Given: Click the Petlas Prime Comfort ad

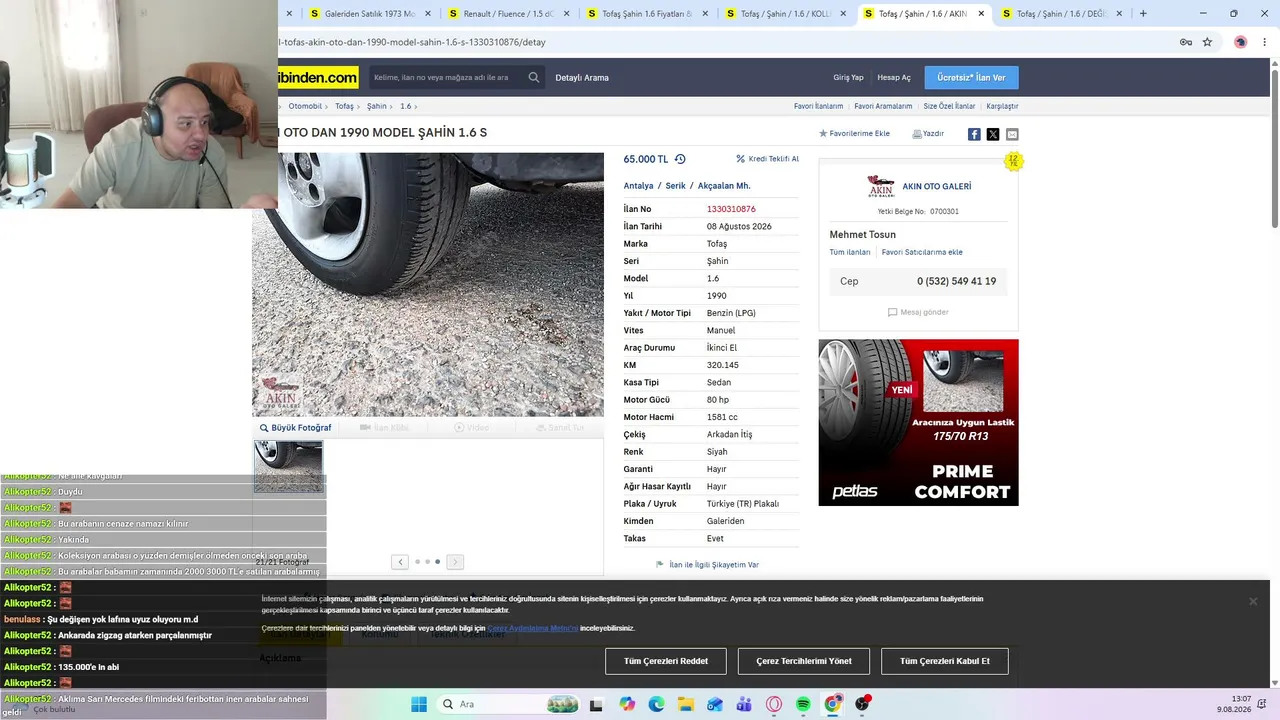Looking at the screenshot, I should (918, 422).
